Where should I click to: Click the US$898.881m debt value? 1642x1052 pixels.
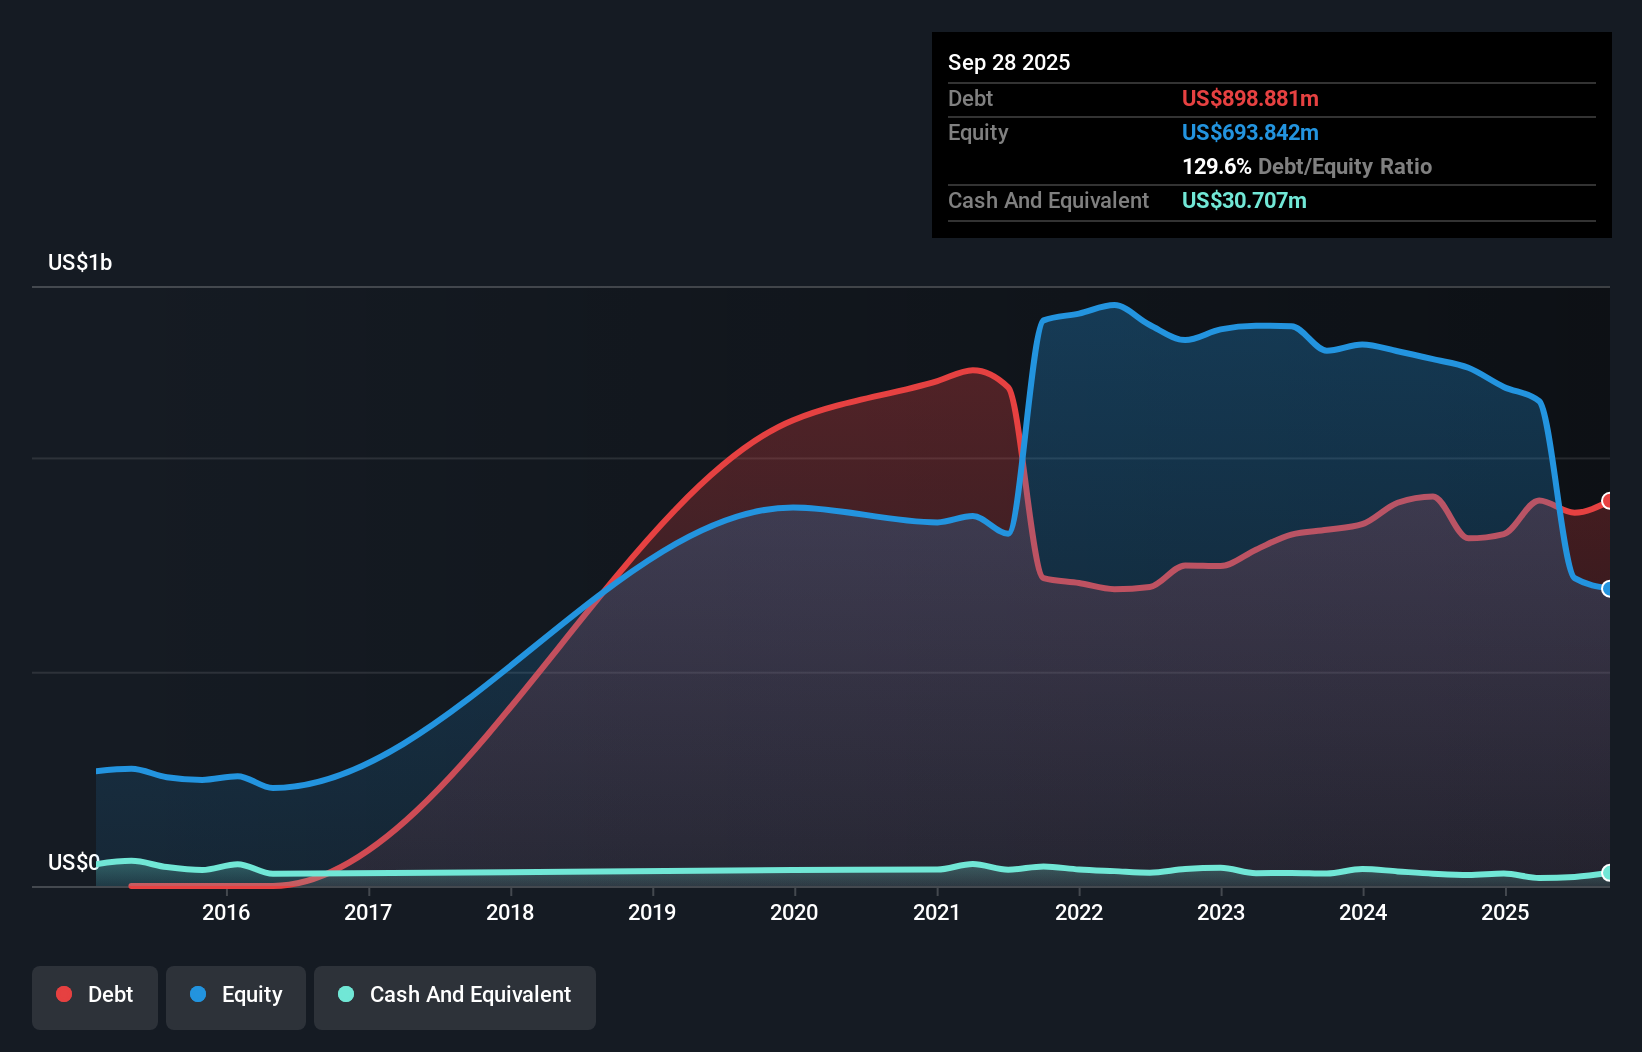(x=1250, y=98)
